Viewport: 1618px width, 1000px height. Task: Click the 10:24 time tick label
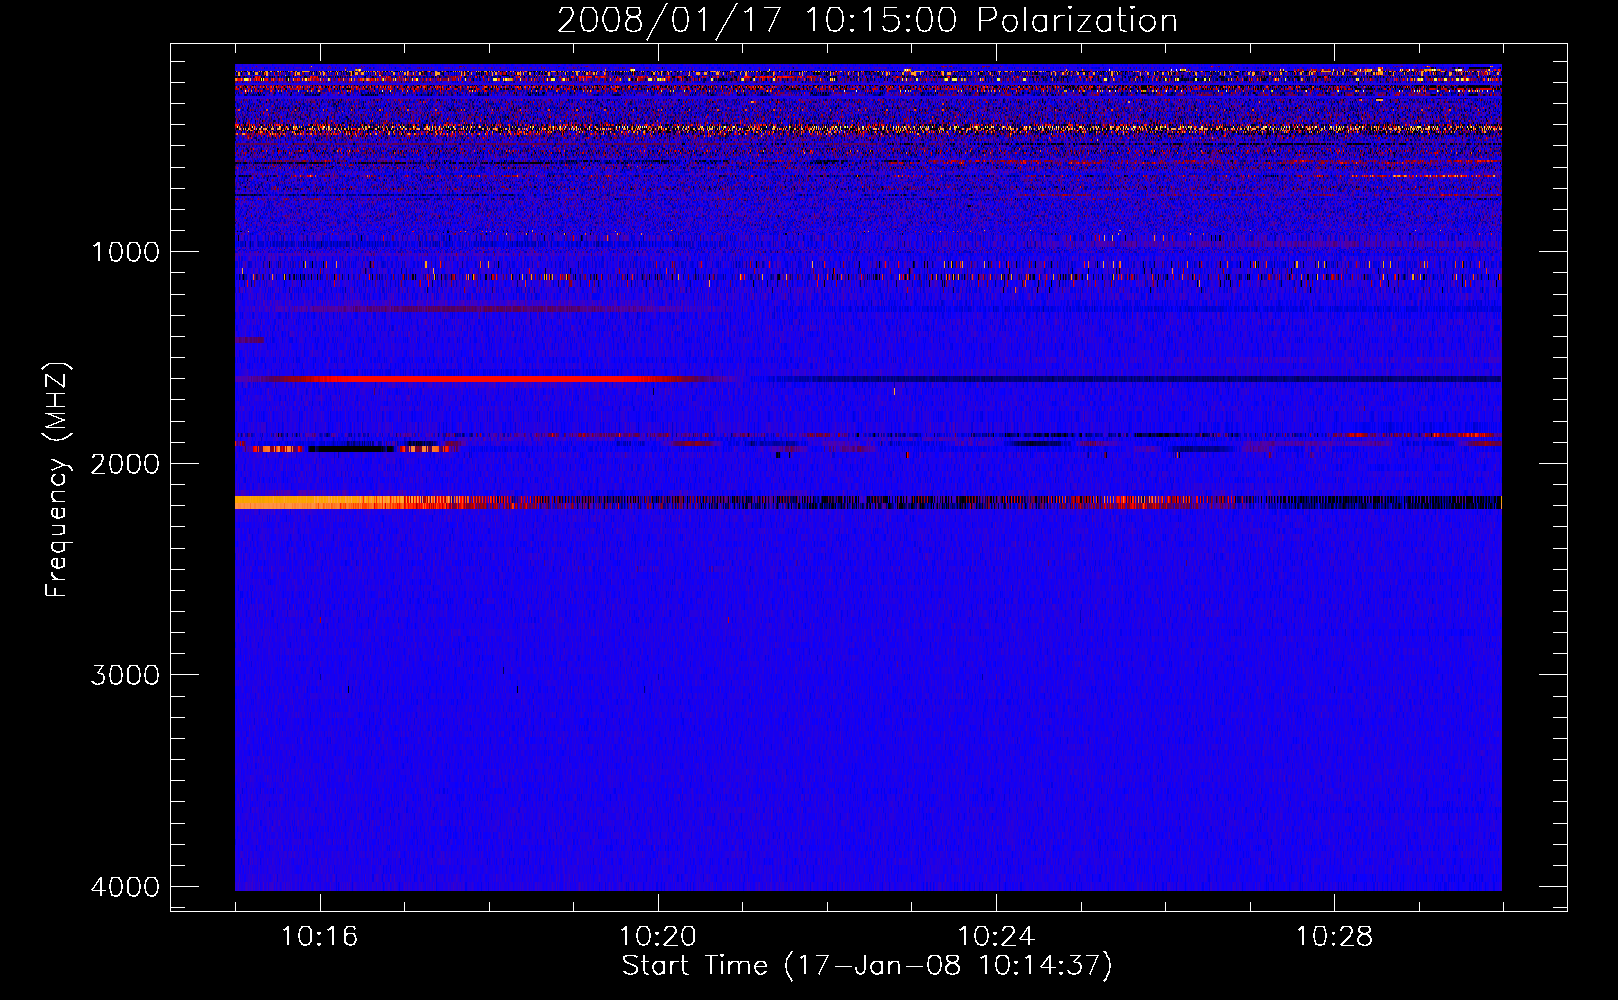point(996,937)
